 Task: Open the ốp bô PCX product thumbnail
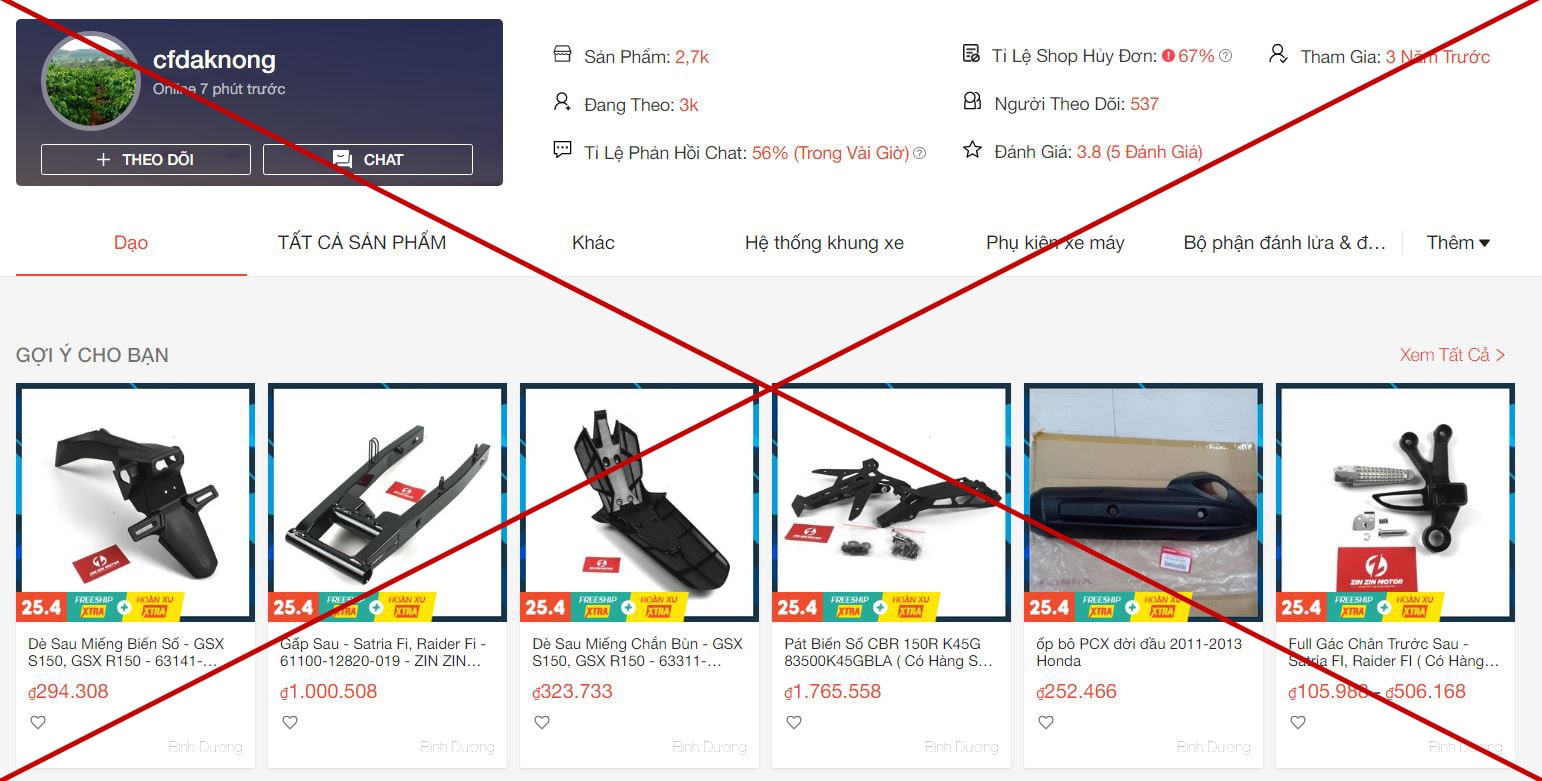pyautogui.click(x=1143, y=502)
